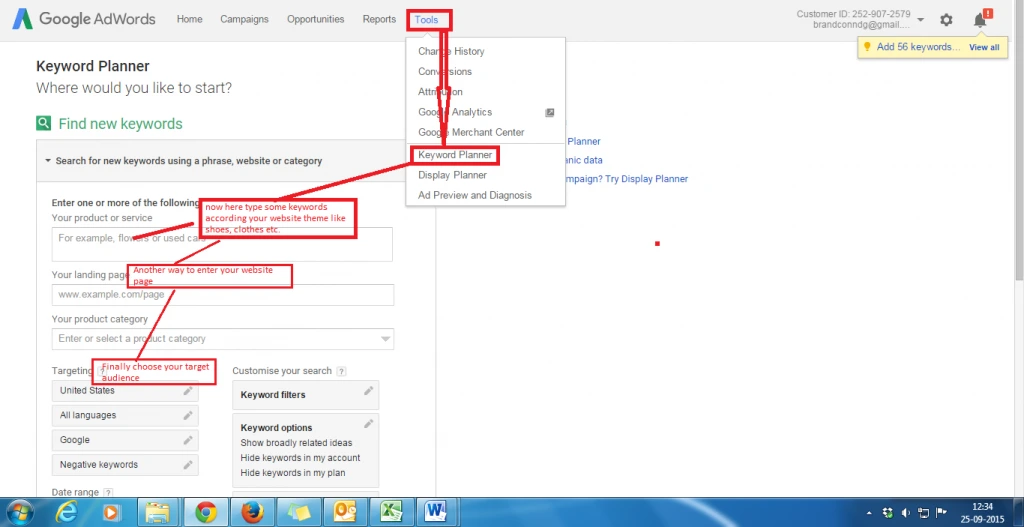The width and height of the screenshot is (1024, 527).
Task: Click View all in the keywords notification
Action: coord(984,47)
